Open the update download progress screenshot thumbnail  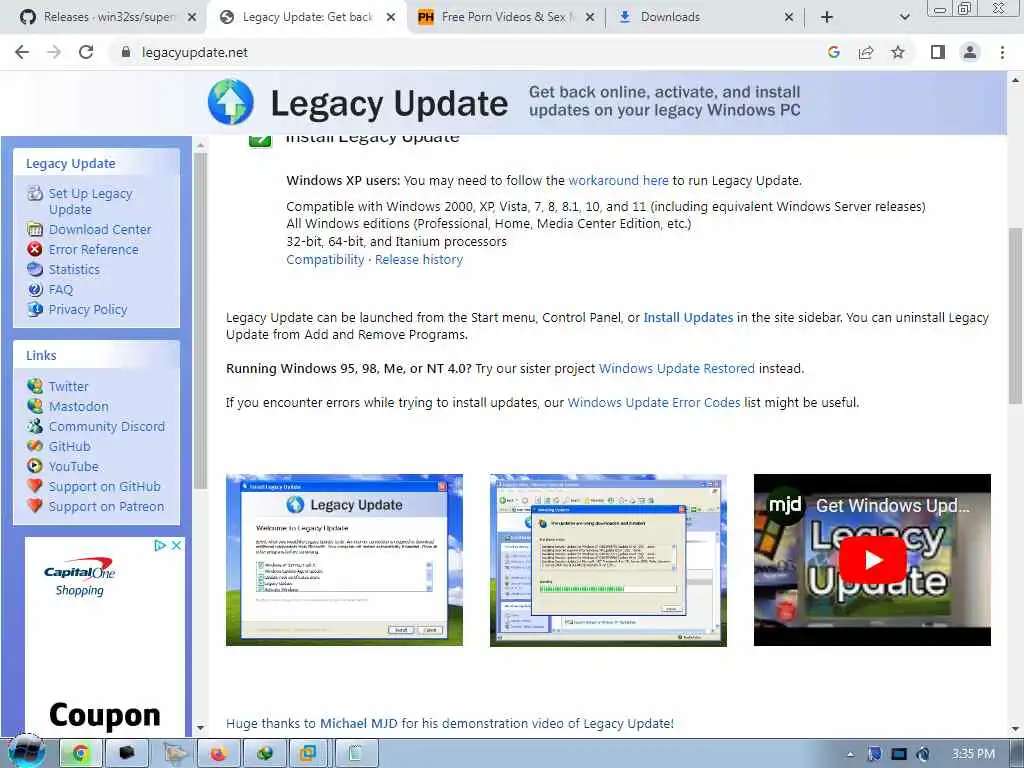pyautogui.click(x=608, y=560)
